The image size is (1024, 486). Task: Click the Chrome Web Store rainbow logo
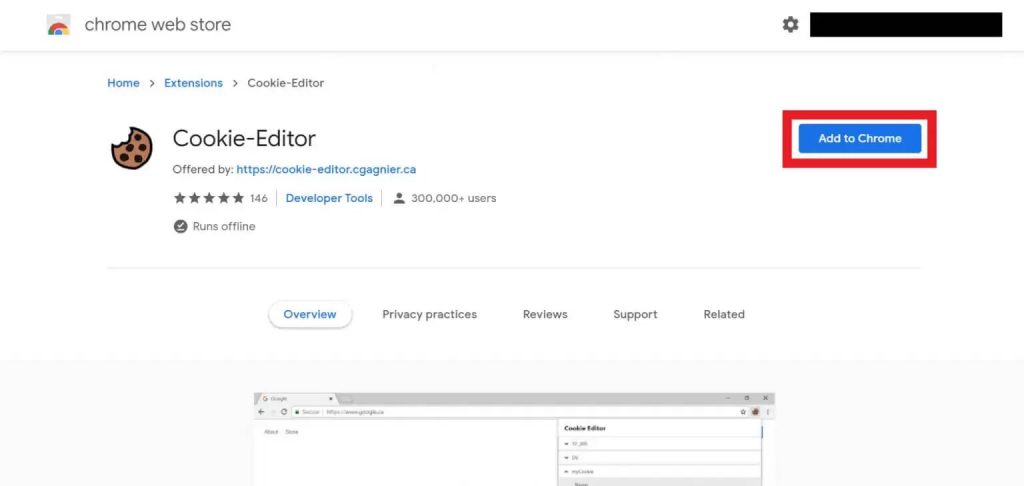click(x=58, y=25)
